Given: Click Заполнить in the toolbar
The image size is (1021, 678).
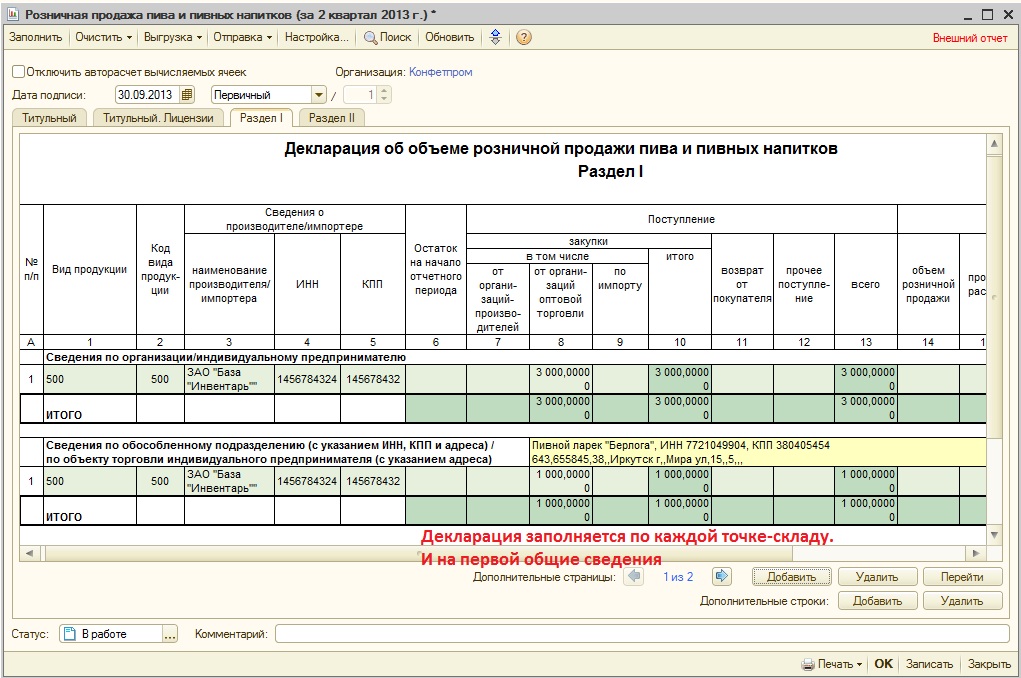Looking at the screenshot, I should (x=36, y=37).
